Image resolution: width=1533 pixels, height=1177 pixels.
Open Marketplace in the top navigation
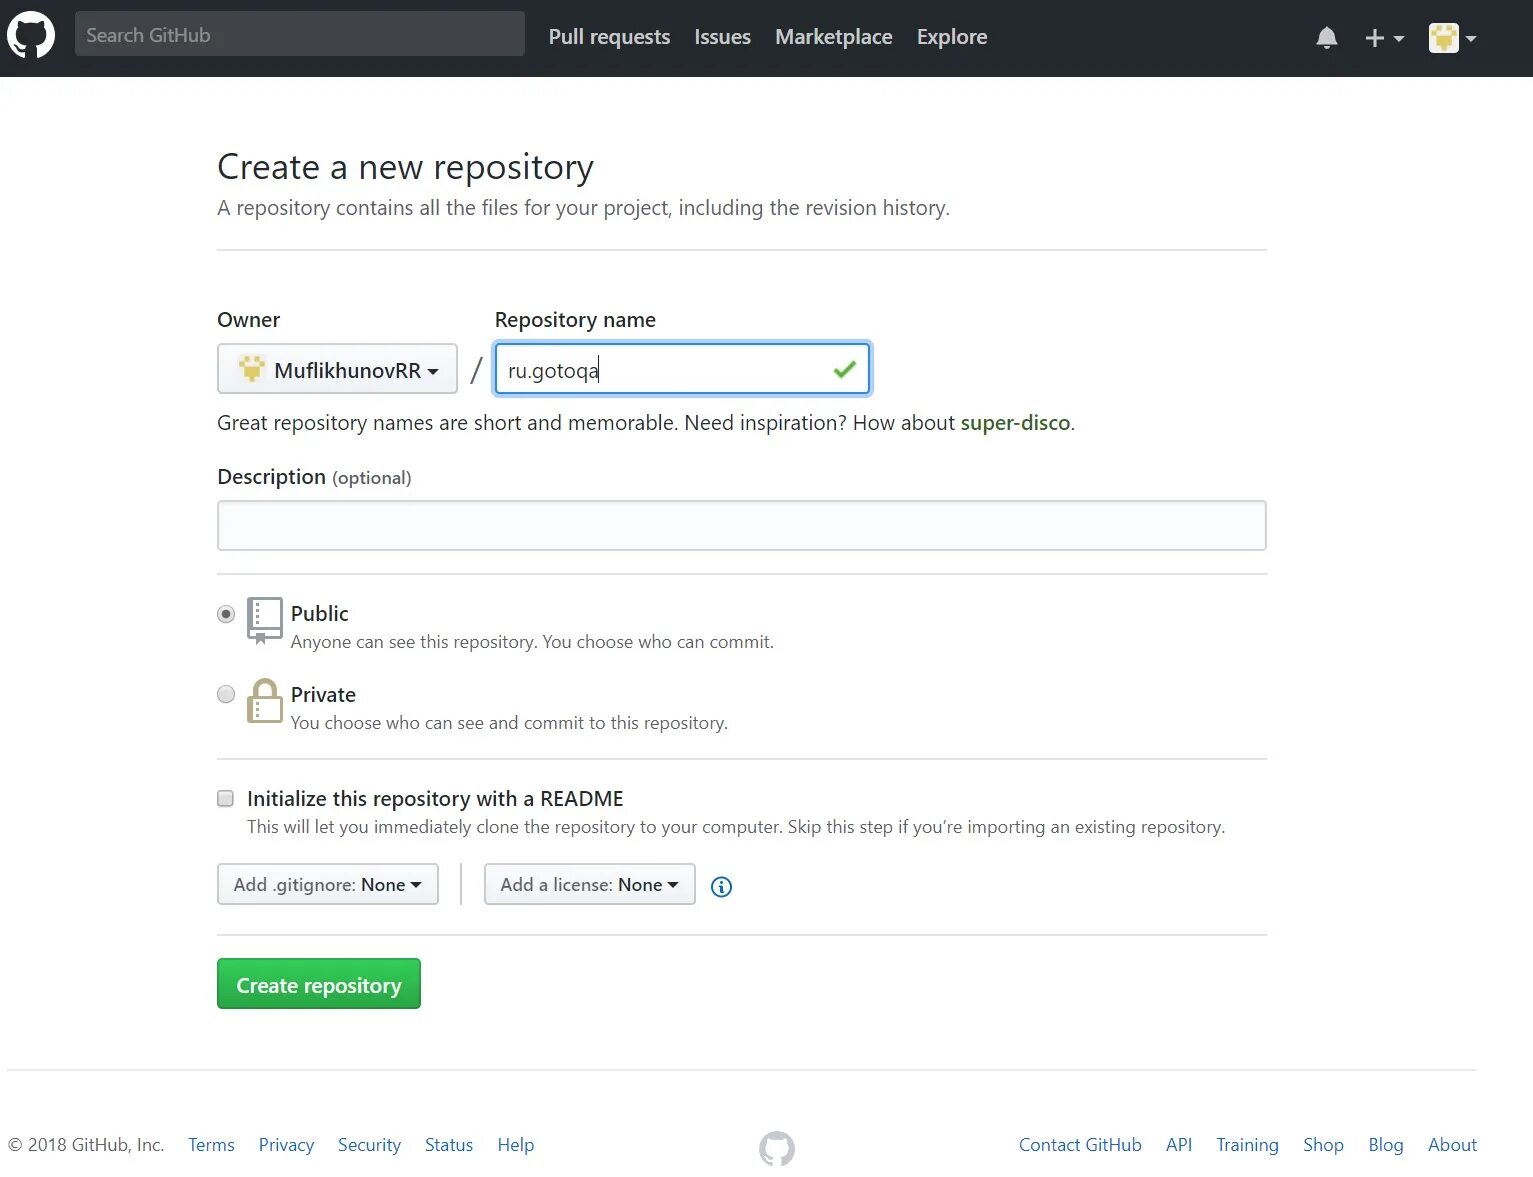(x=833, y=37)
